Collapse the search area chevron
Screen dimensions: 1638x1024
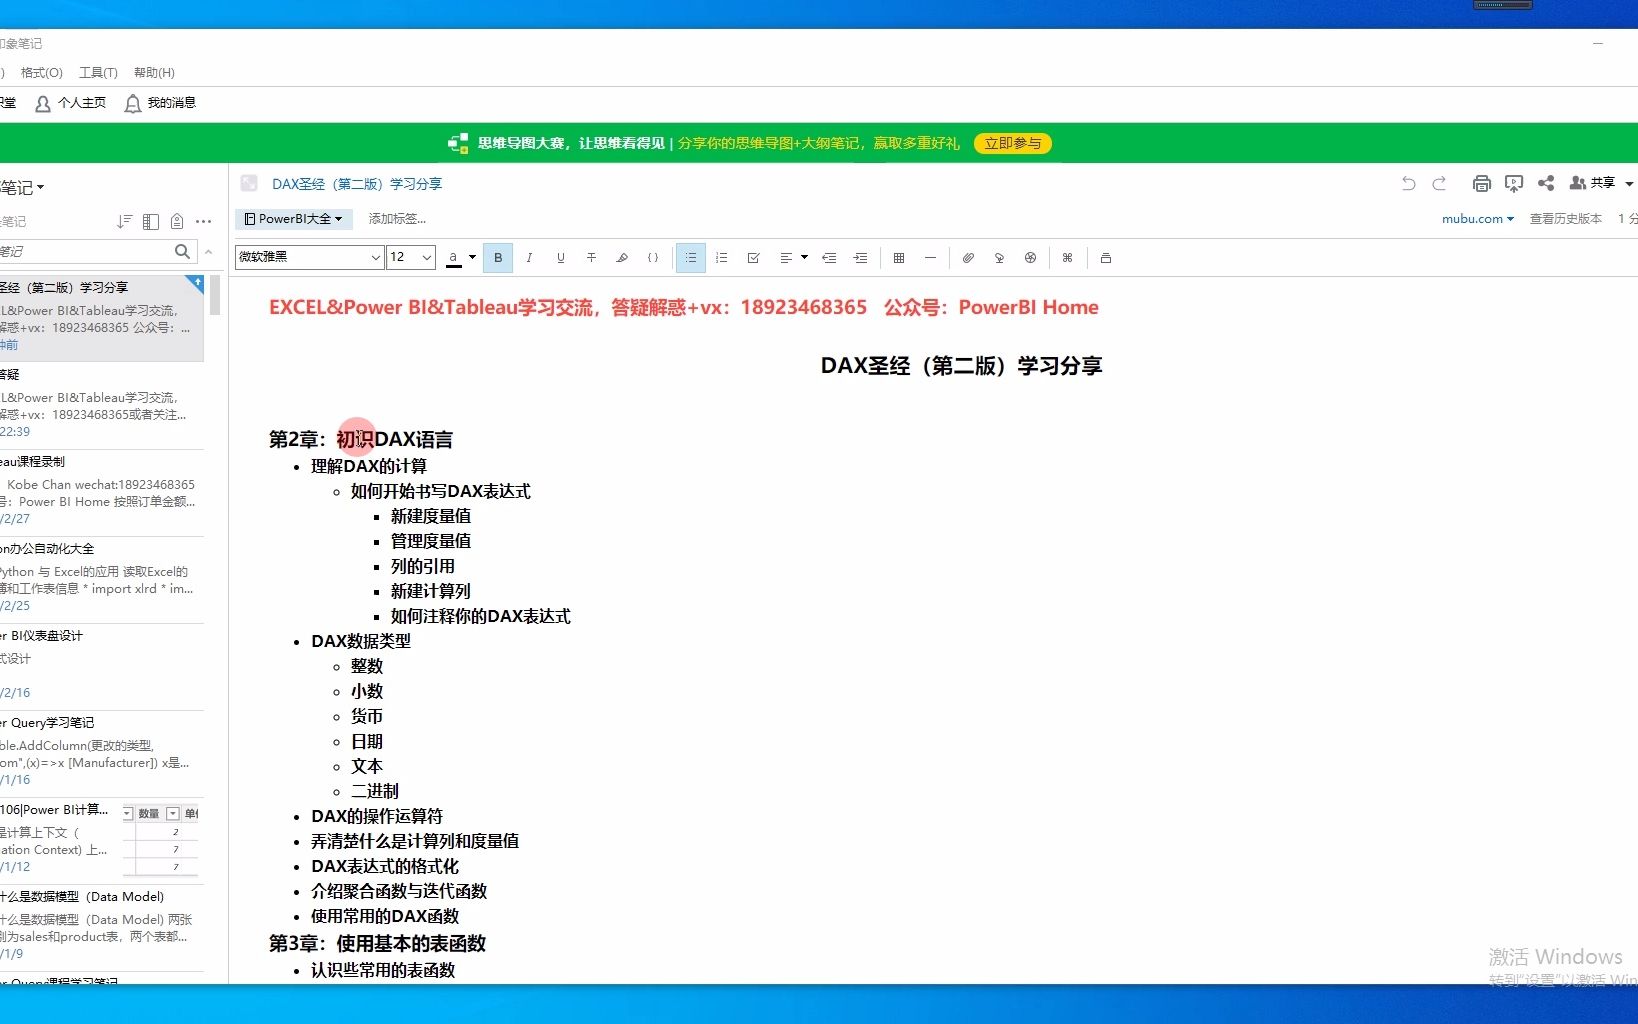209,252
